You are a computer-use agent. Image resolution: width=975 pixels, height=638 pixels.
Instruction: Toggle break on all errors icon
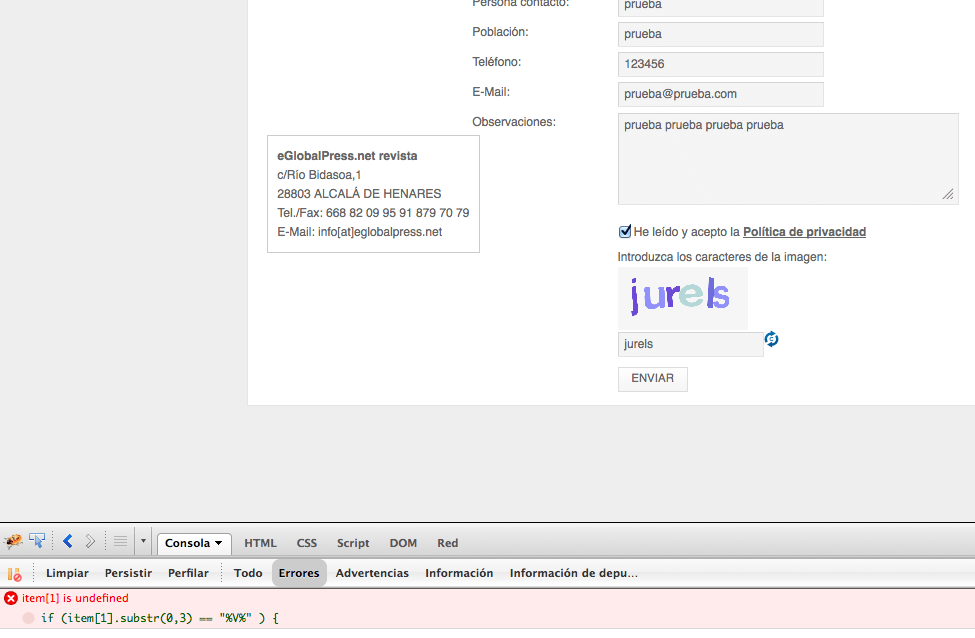(14, 574)
